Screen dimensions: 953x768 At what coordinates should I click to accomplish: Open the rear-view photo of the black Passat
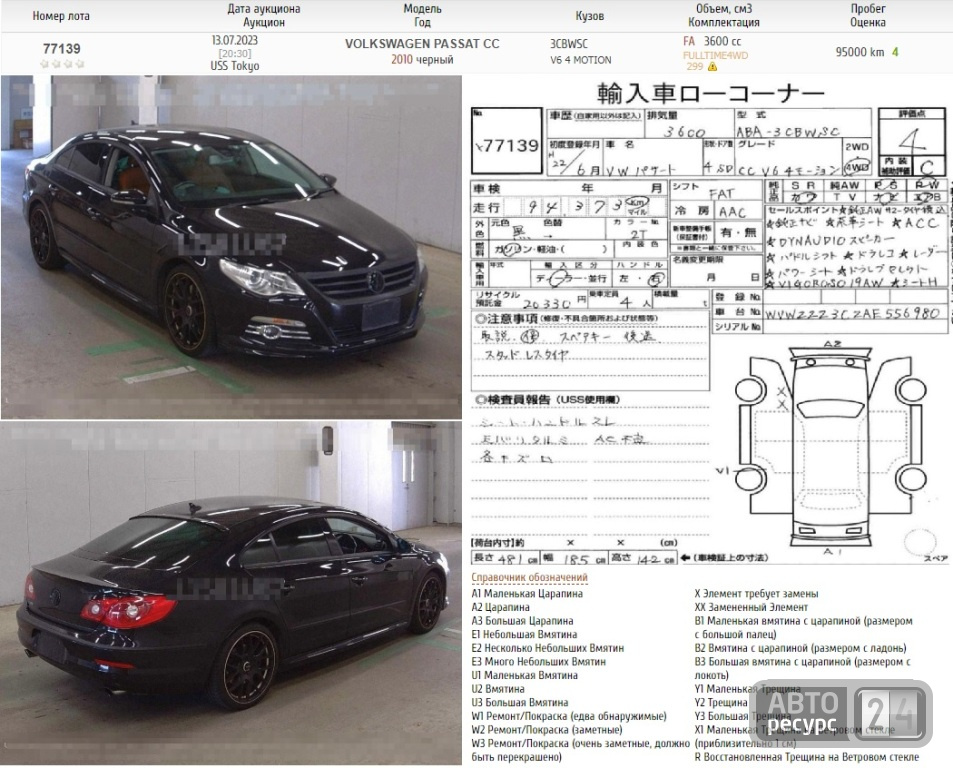[232, 593]
